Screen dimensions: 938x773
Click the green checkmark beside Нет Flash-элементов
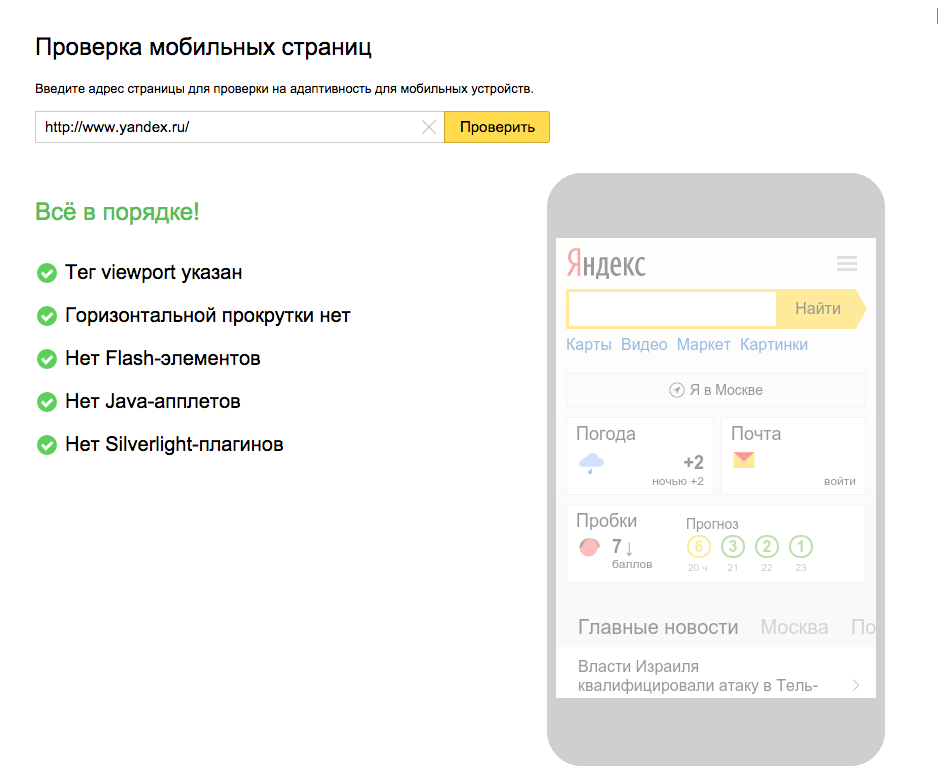click(46, 358)
